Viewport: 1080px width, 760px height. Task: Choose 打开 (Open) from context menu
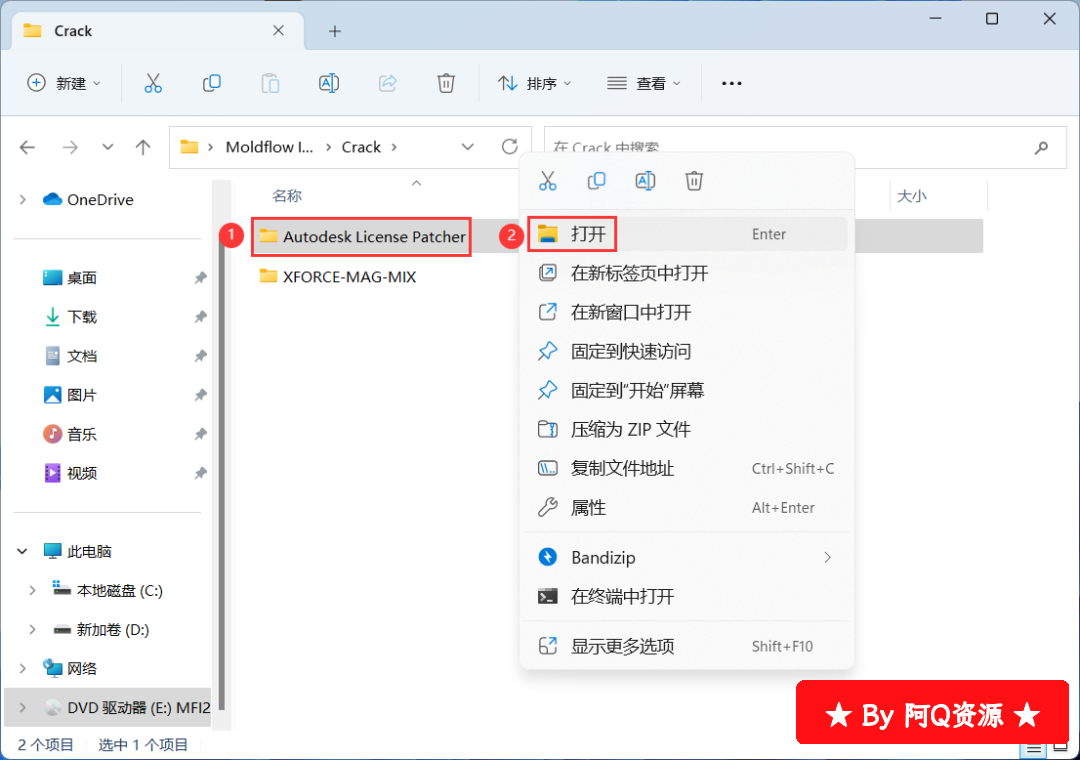686,234
